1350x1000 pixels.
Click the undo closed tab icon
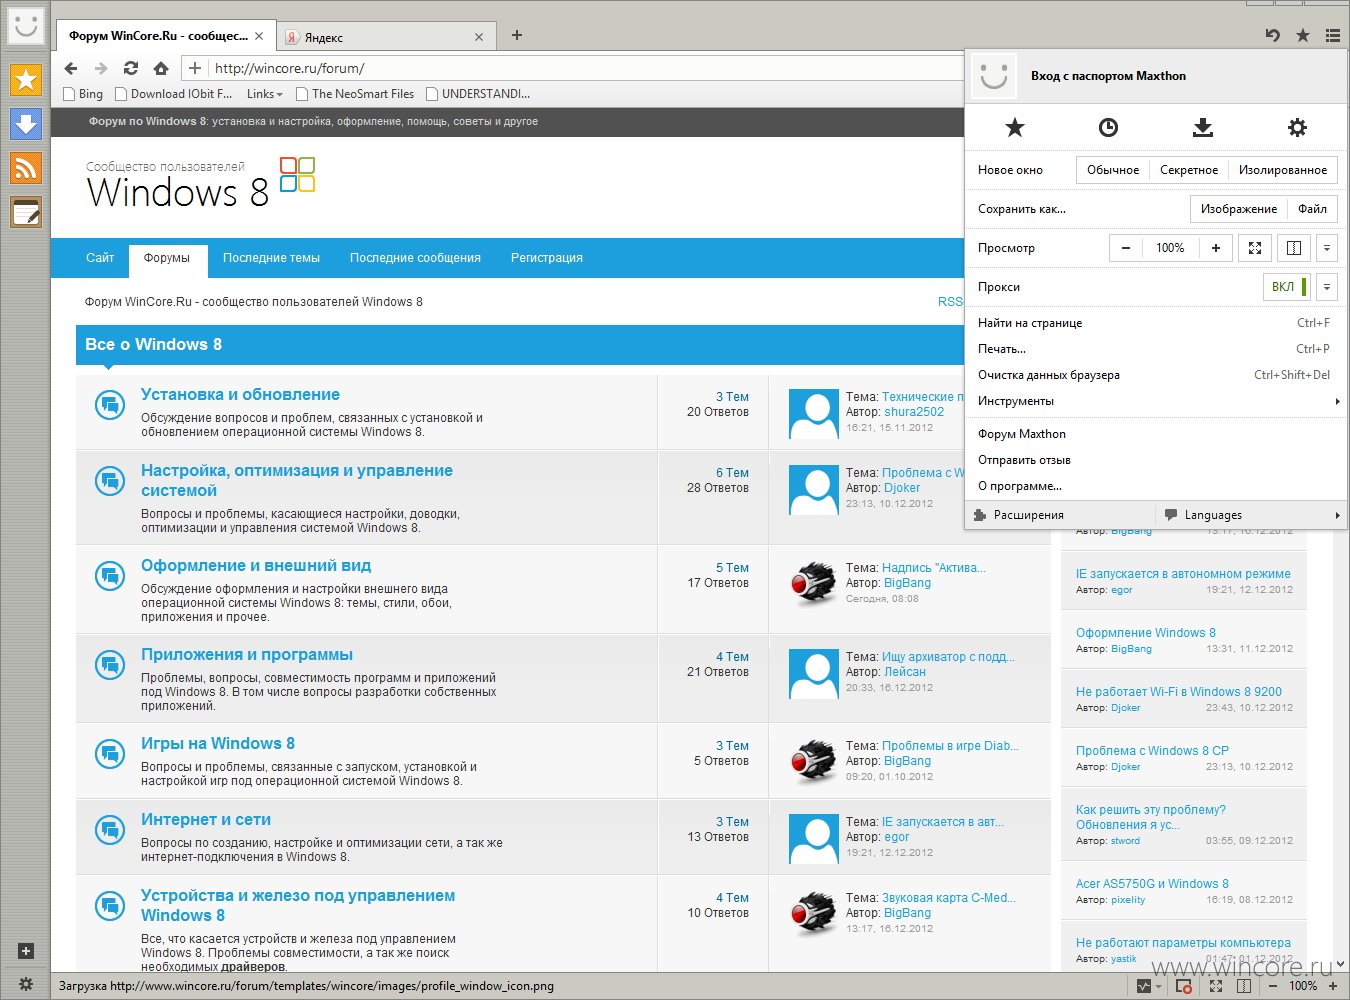(x=1273, y=35)
